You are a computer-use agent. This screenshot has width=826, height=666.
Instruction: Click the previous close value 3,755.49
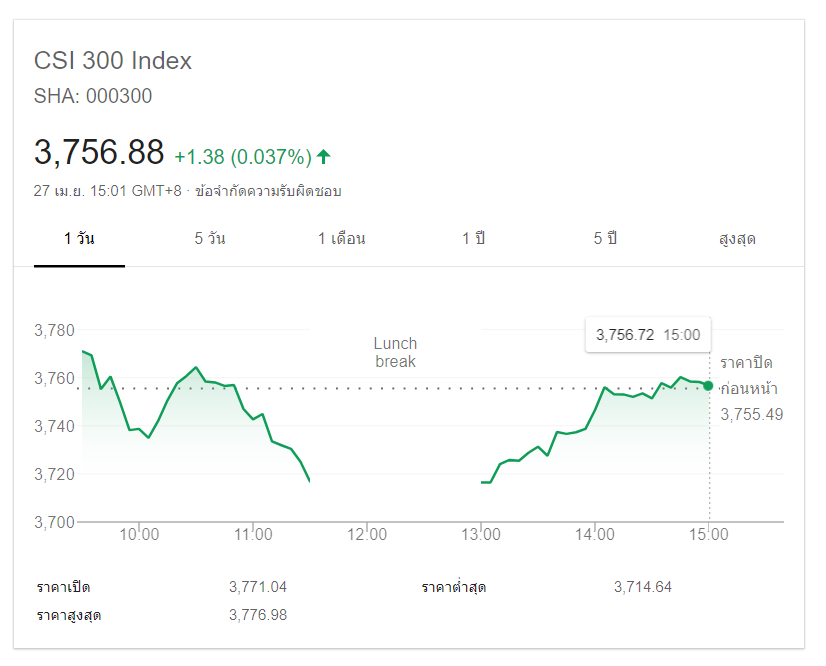tap(751, 414)
